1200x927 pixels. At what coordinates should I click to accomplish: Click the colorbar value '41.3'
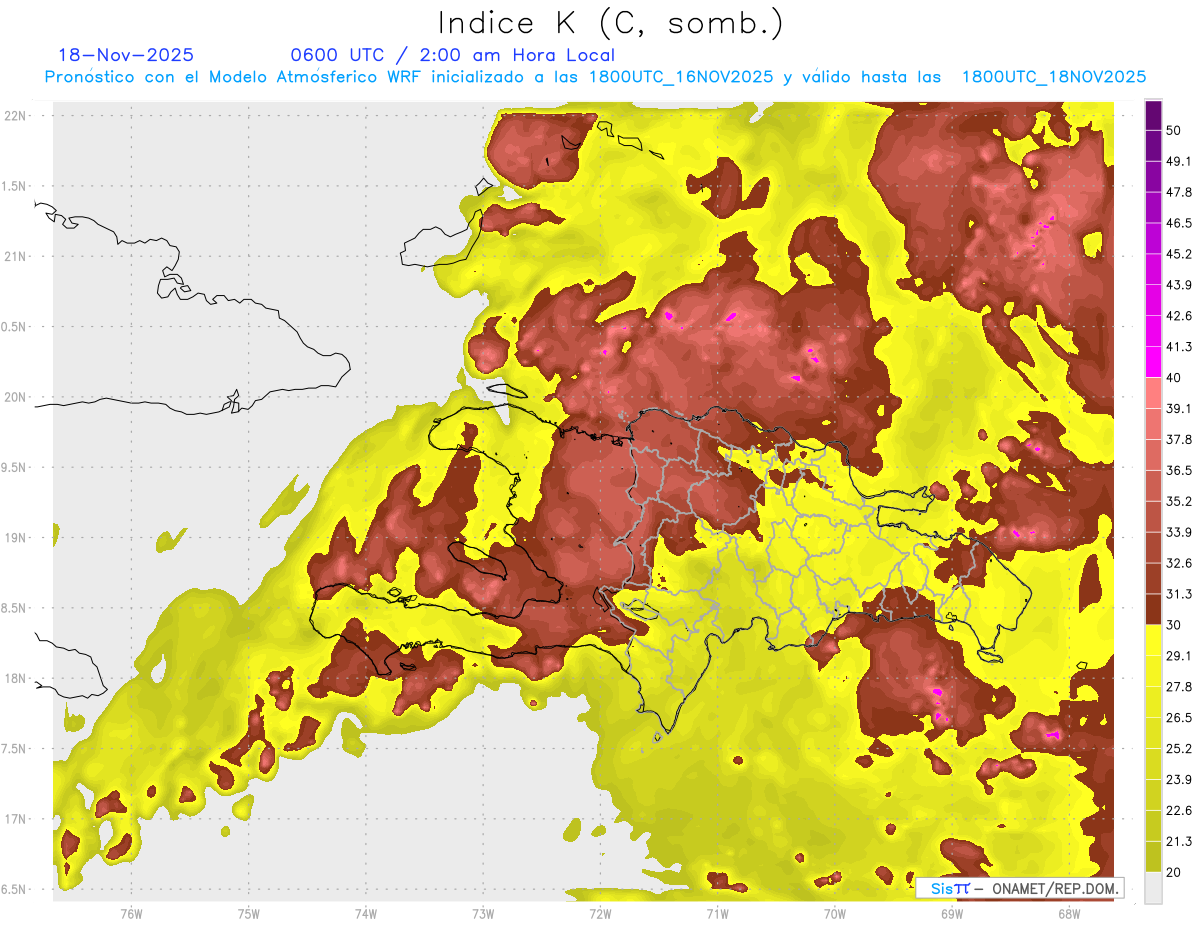1179,347
